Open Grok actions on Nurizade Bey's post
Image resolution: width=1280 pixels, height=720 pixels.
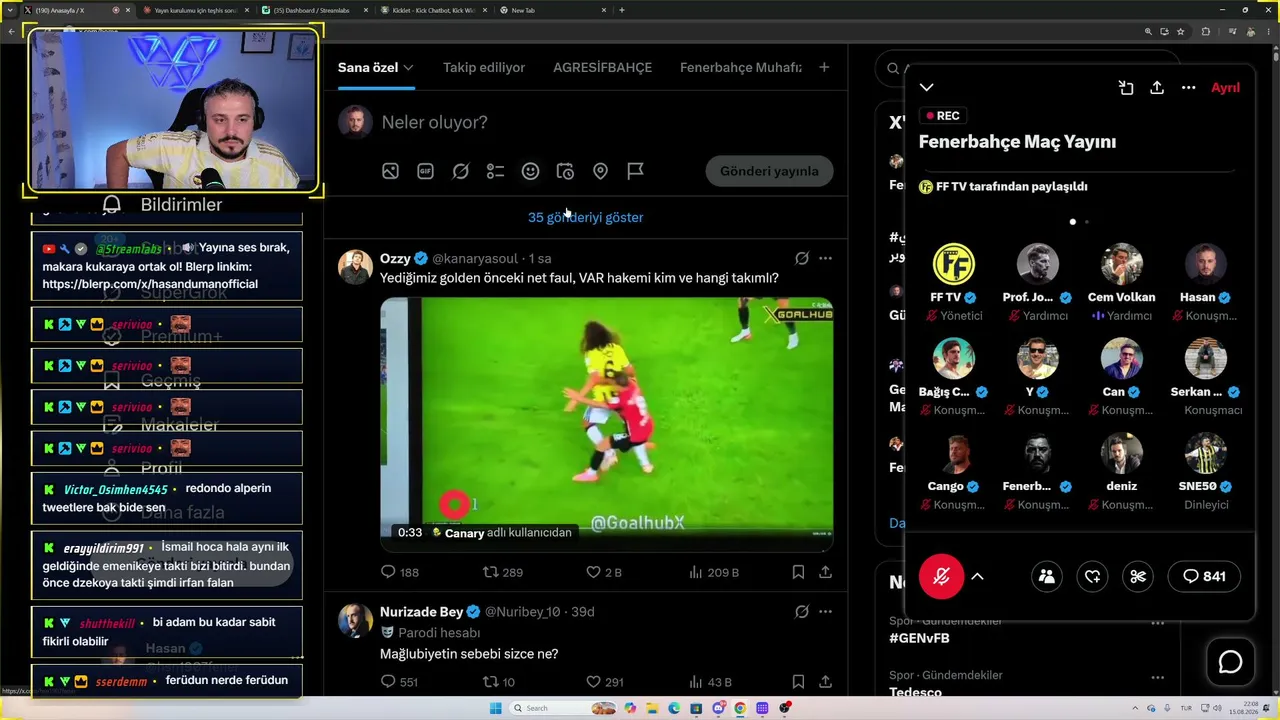(801, 611)
